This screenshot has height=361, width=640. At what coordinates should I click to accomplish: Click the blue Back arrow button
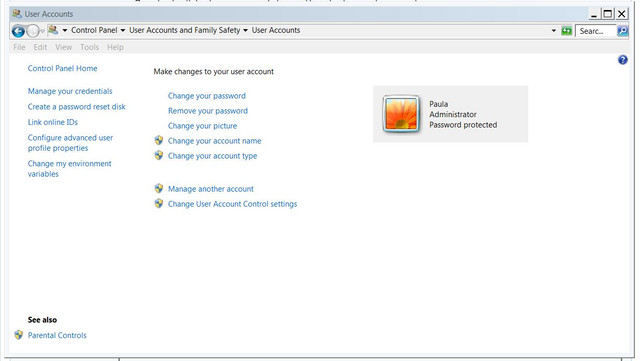[18, 31]
